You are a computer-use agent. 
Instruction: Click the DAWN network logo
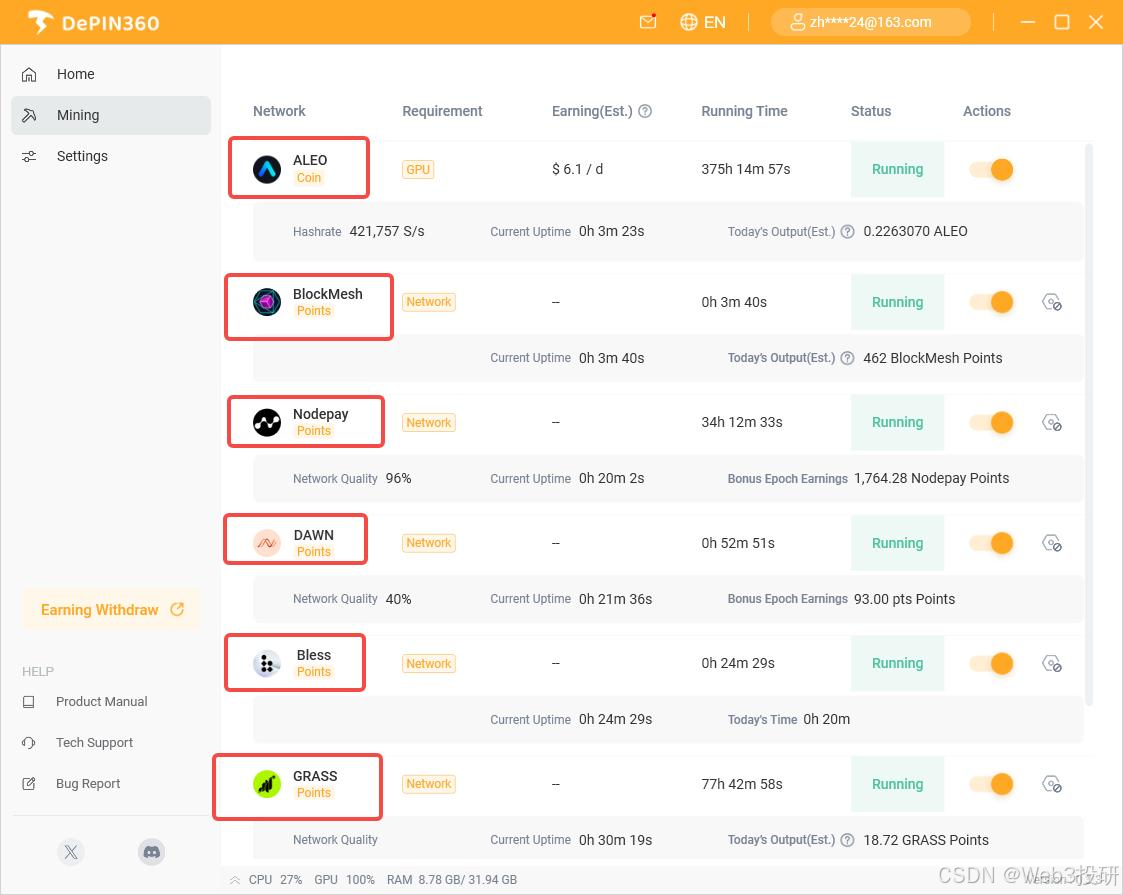pyautogui.click(x=266, y=543)
